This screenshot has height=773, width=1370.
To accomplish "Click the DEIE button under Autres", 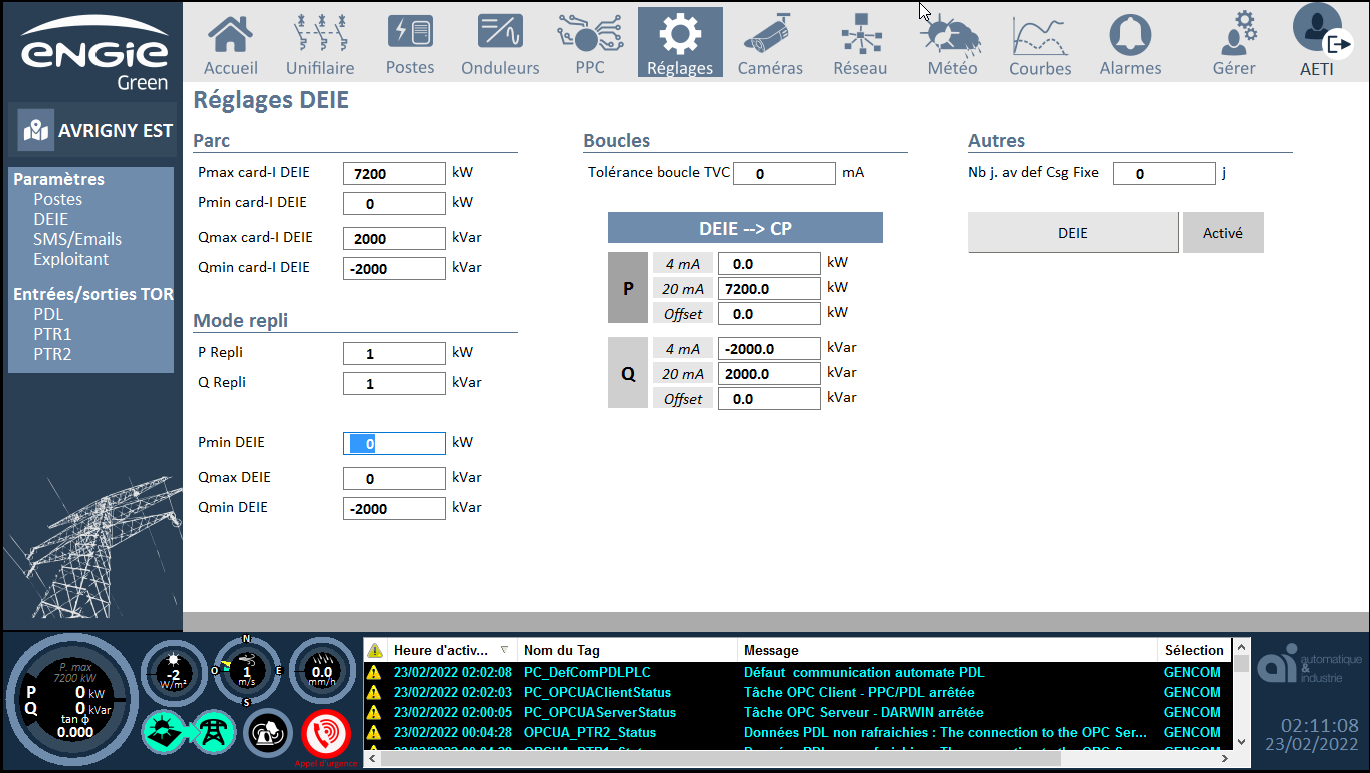I will point(1072,233).
